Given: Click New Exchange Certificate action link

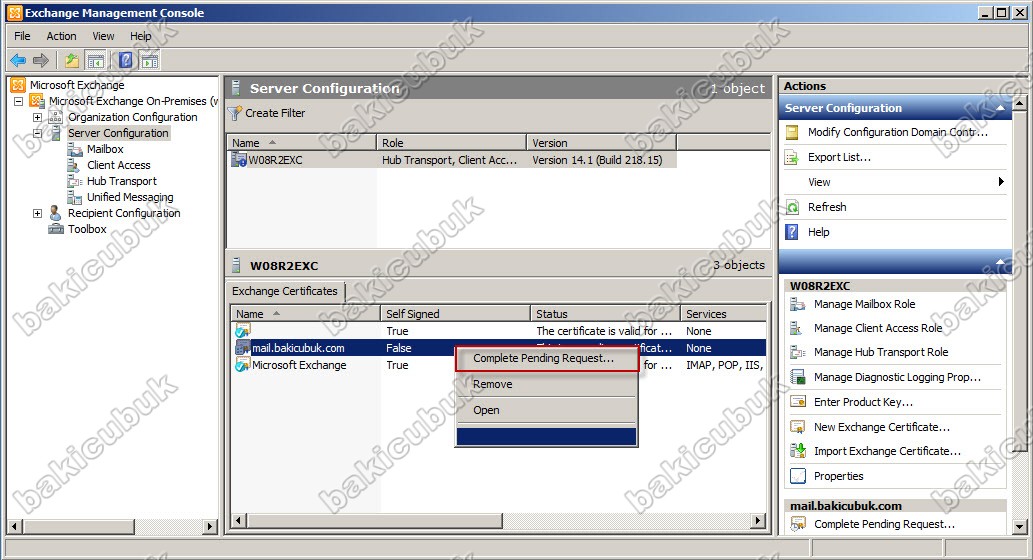Looking at the screenshot, I should [x=881, y=427].
